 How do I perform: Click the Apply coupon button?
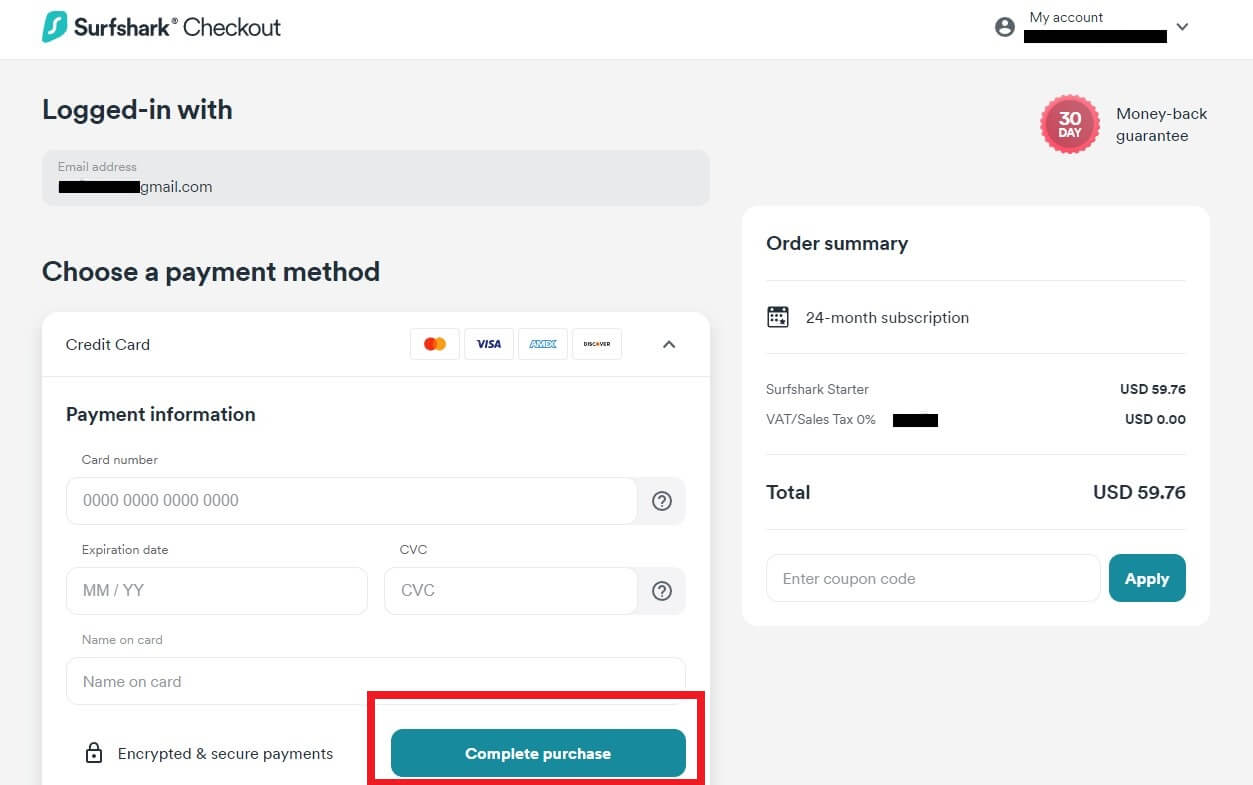[1147, 578]
